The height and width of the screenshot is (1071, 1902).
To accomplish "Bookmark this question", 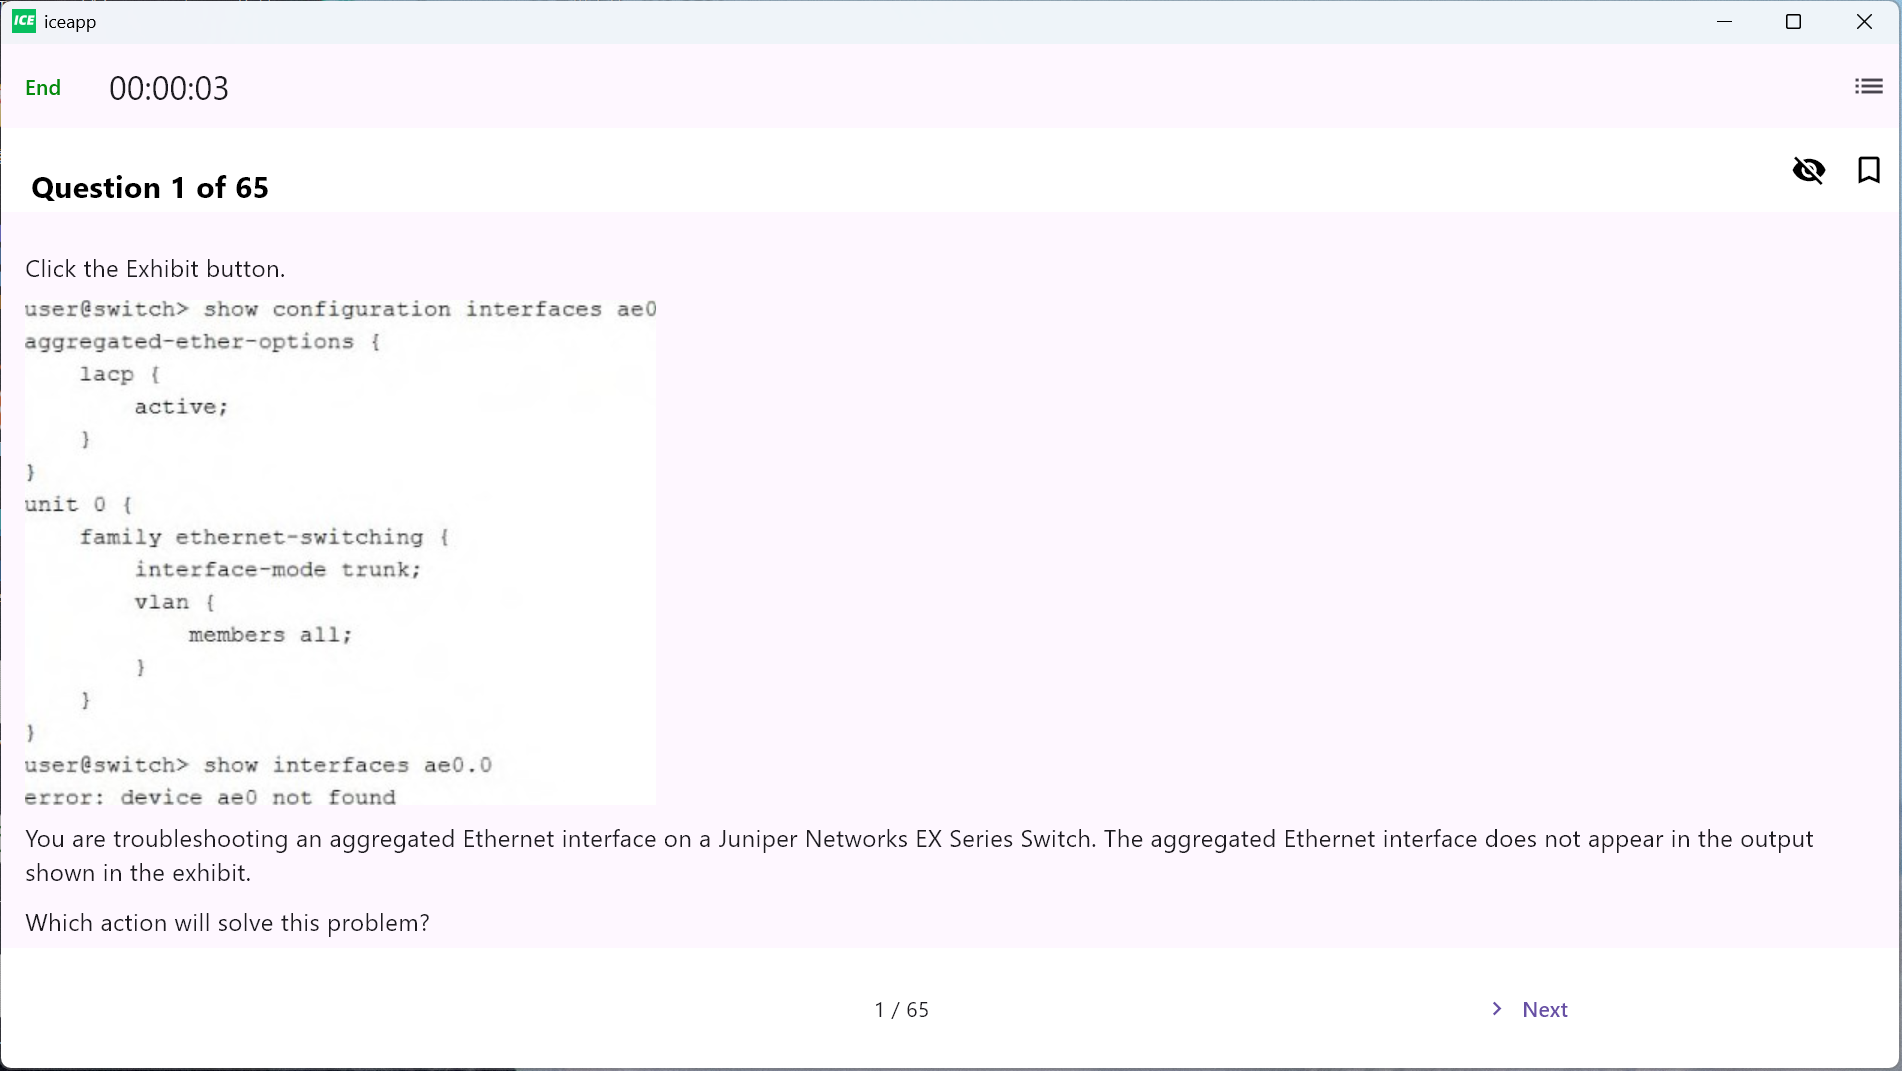I will pos(1868,170).
